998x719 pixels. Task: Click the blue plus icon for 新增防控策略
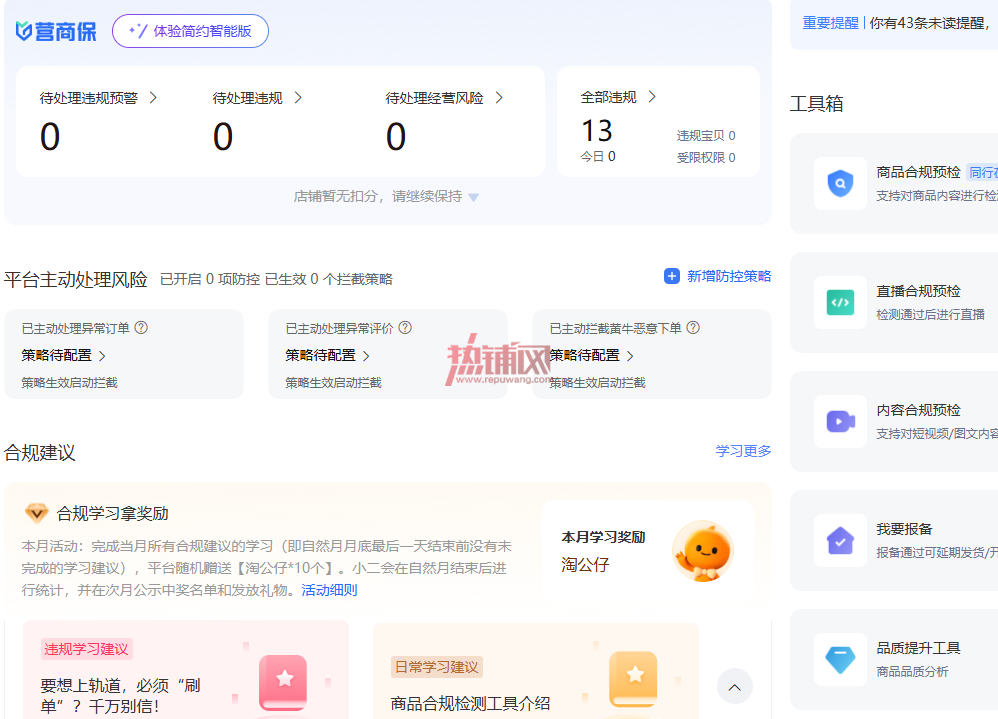point(671,276)
